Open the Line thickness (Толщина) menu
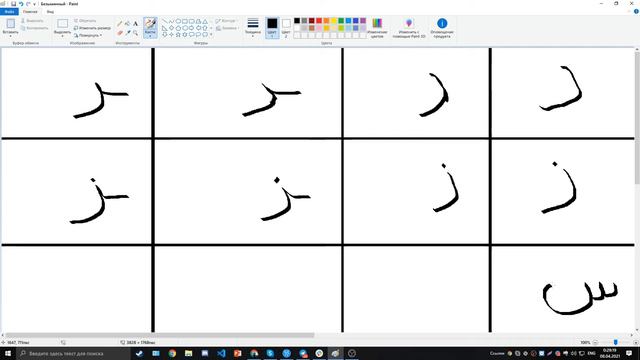The width and height of the screenshot is (640, 360). (253, 27)
